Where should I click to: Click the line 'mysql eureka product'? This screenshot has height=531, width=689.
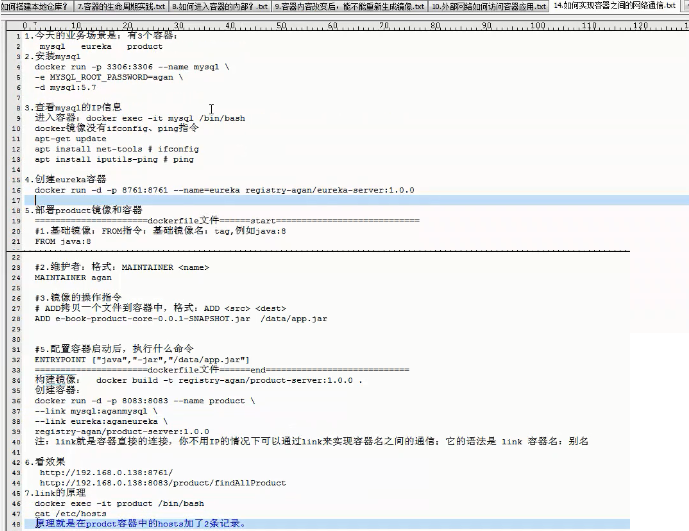pos(101,47)
